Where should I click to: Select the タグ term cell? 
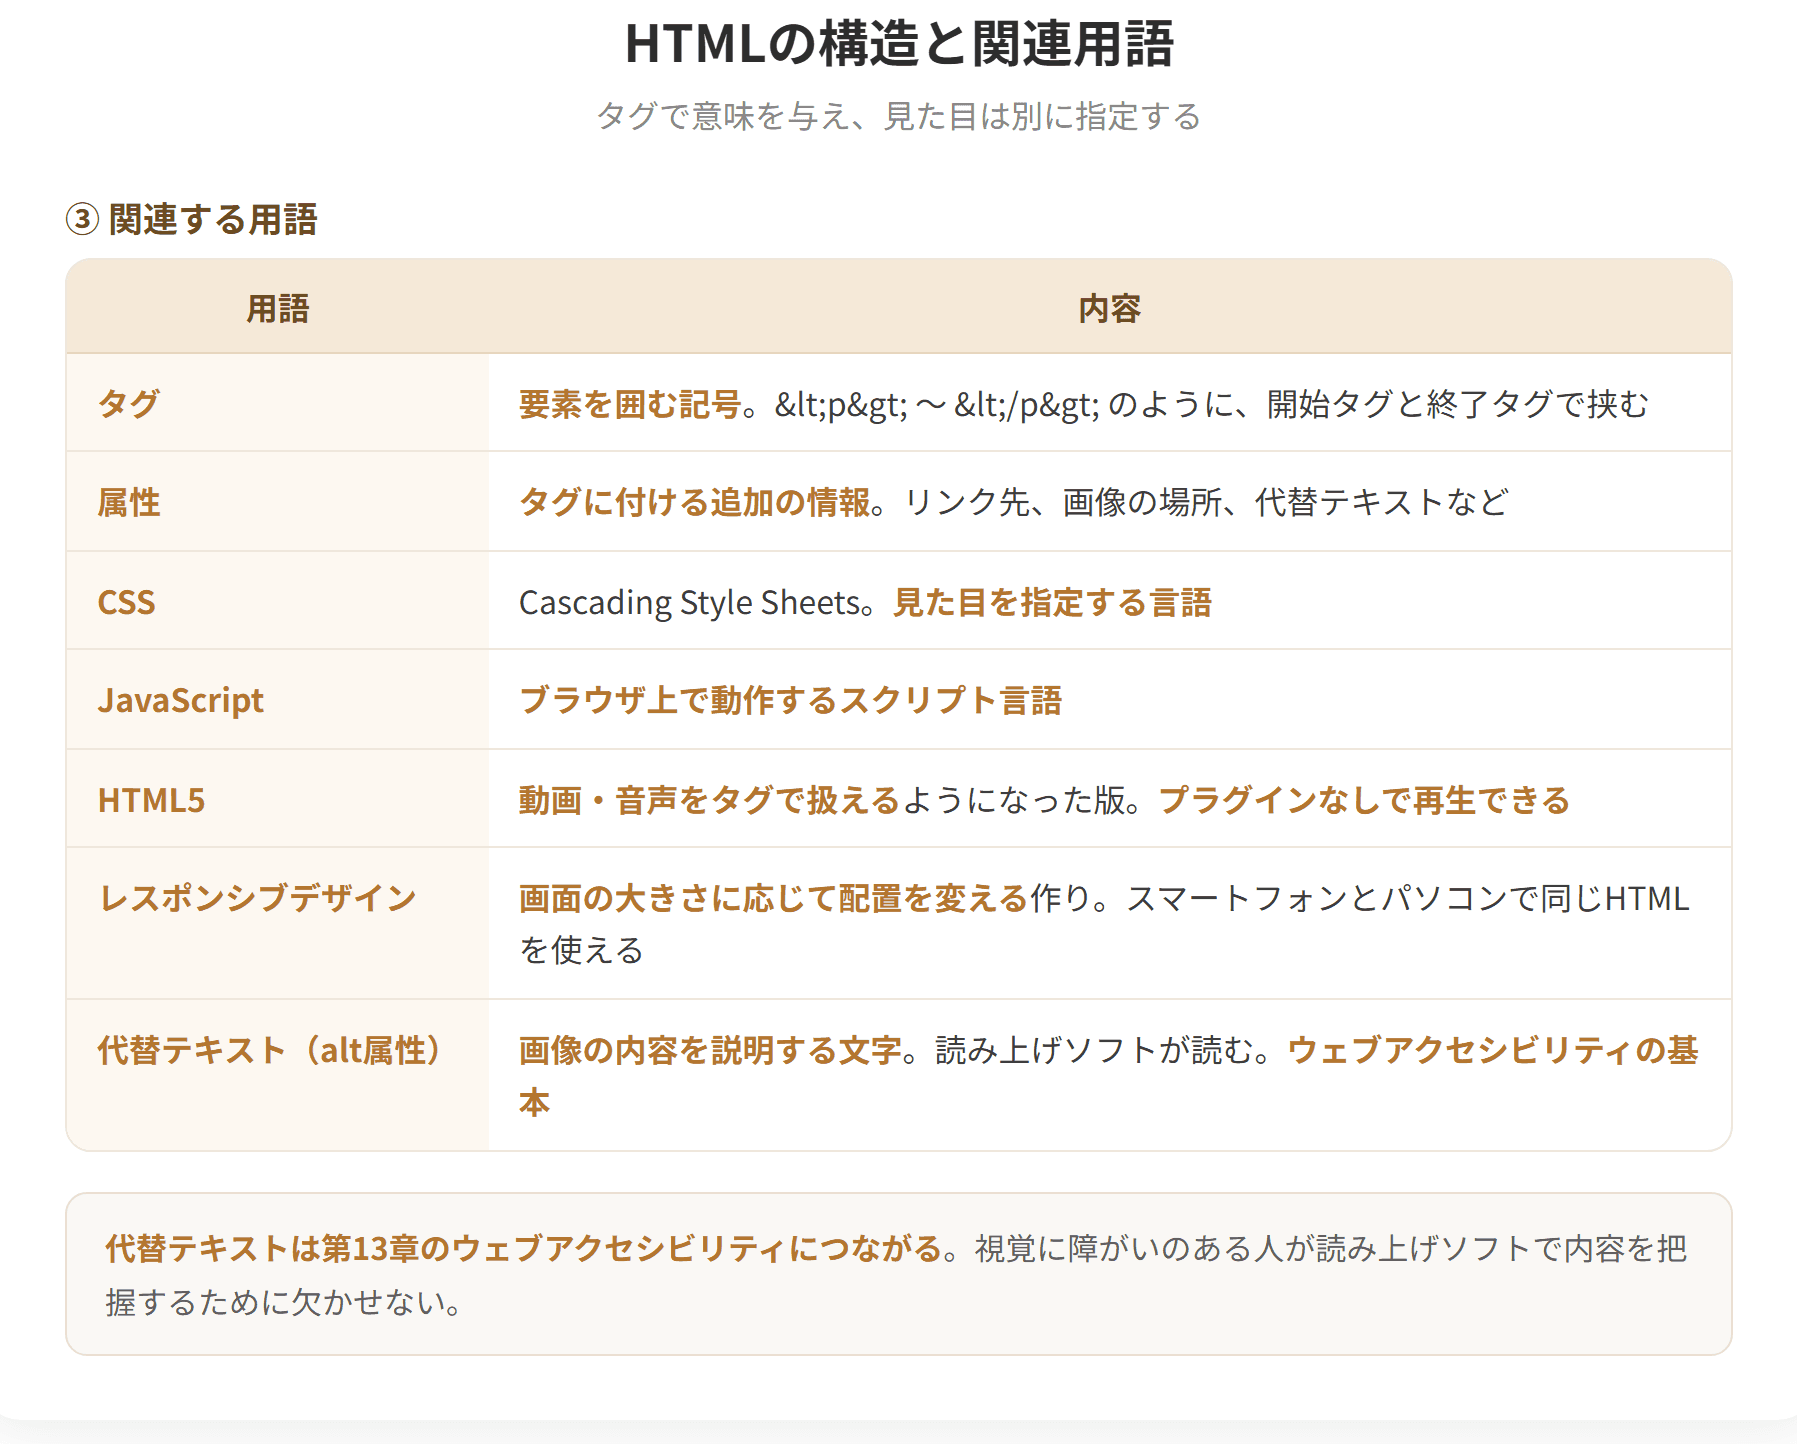pos(278,403)
